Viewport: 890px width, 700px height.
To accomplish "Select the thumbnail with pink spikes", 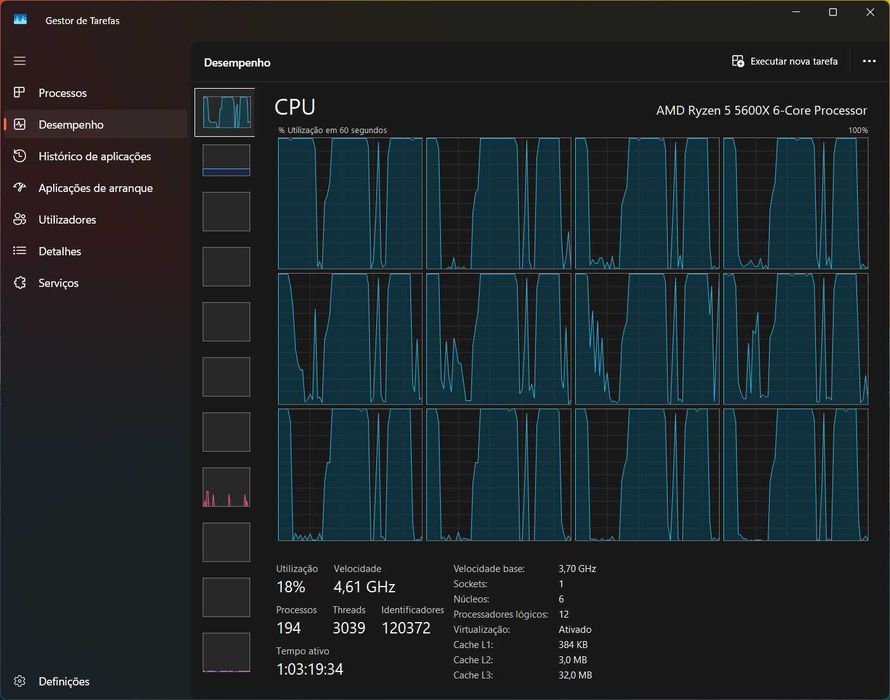I will [226, 487].
